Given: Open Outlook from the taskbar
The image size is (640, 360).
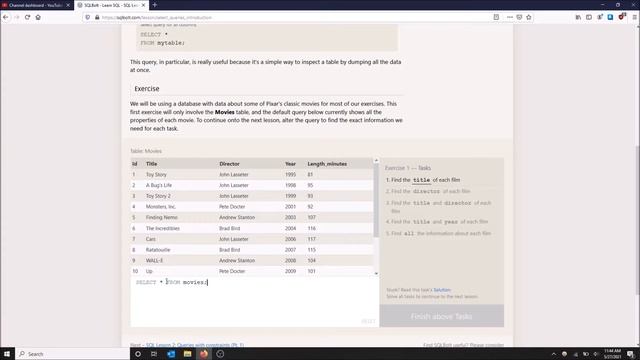Looking at the screenshot, I should click(x=171, y=354).
